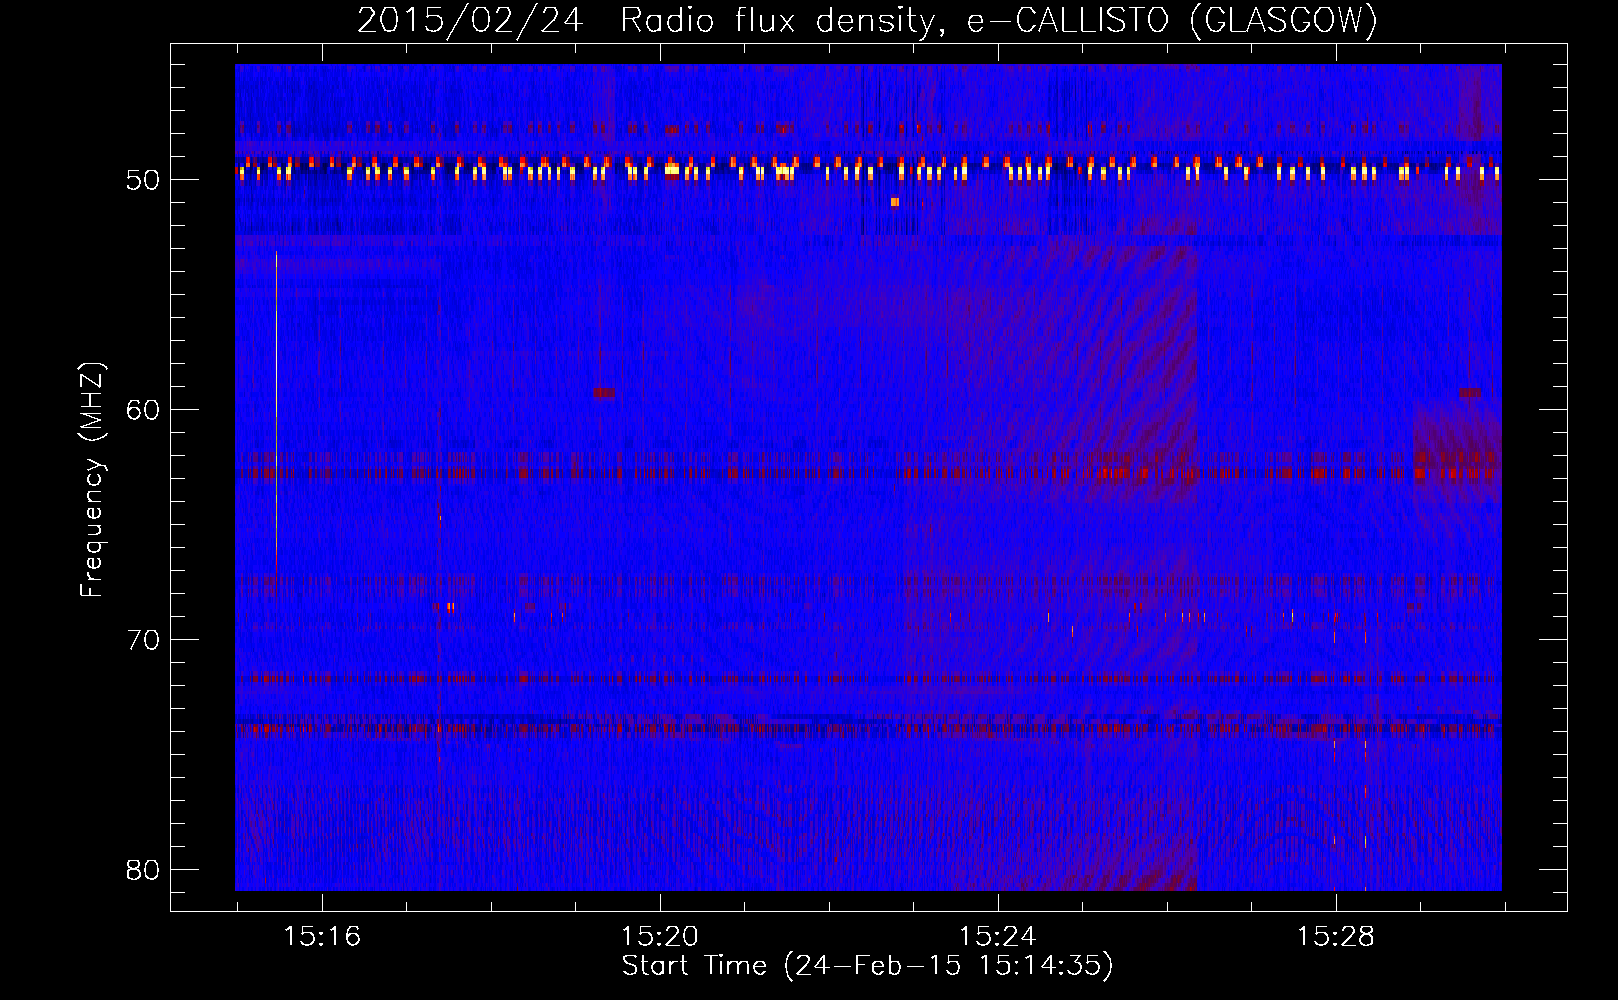The image size is (1618, 1000).
Task: Click the Start Time axis caption
Action: pyautogui.click(x=867, y=966)
